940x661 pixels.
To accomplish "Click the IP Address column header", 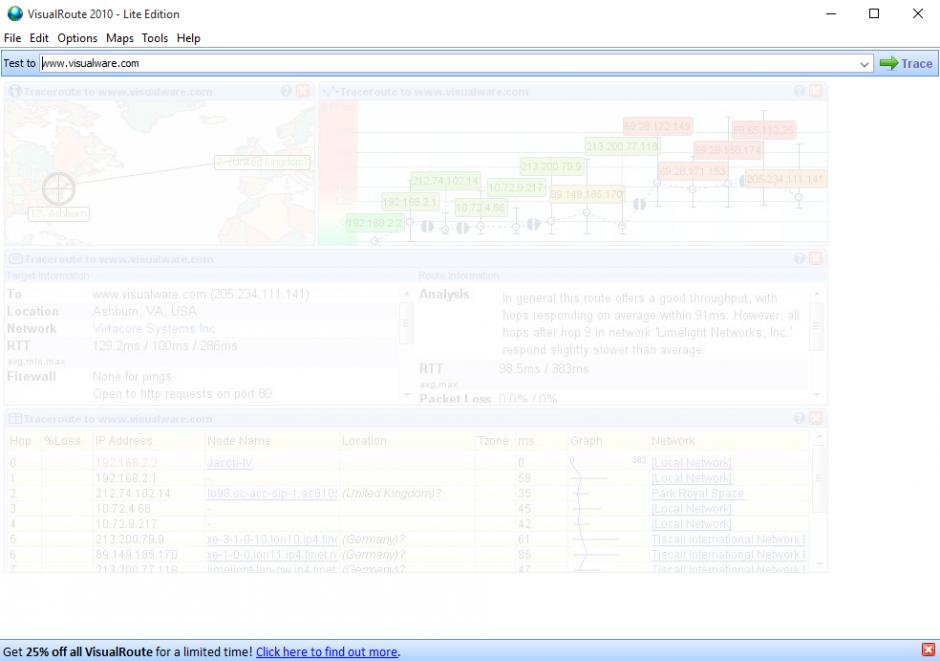I will pyautogui.click(x=123, y=441).
